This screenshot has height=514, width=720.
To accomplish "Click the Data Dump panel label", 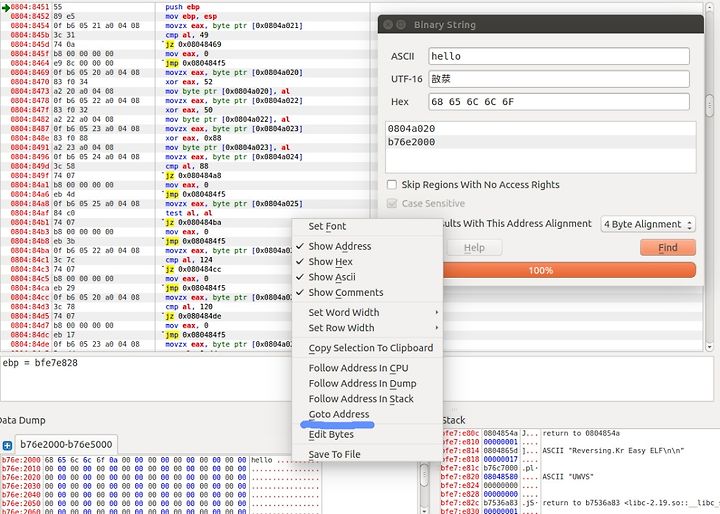I will click(x=22, y=420).
